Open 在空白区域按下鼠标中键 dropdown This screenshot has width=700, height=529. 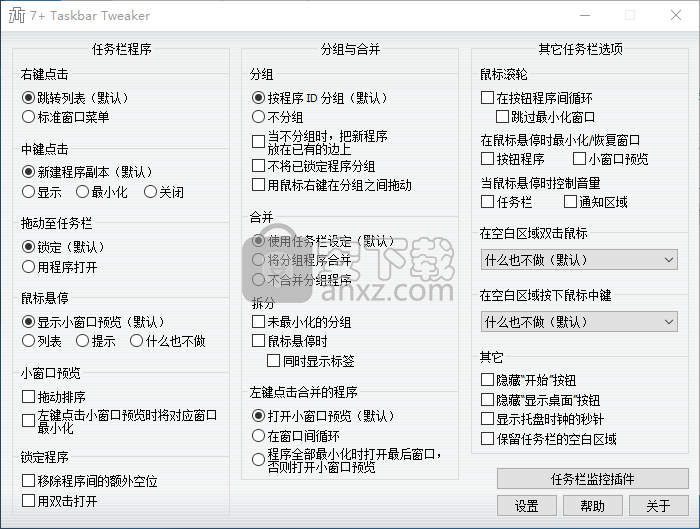579,322
